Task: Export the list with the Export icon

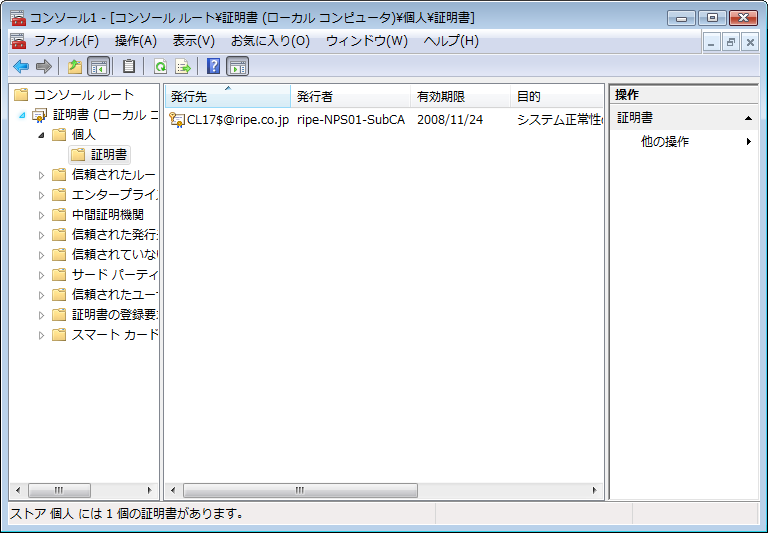Action: 183,66
